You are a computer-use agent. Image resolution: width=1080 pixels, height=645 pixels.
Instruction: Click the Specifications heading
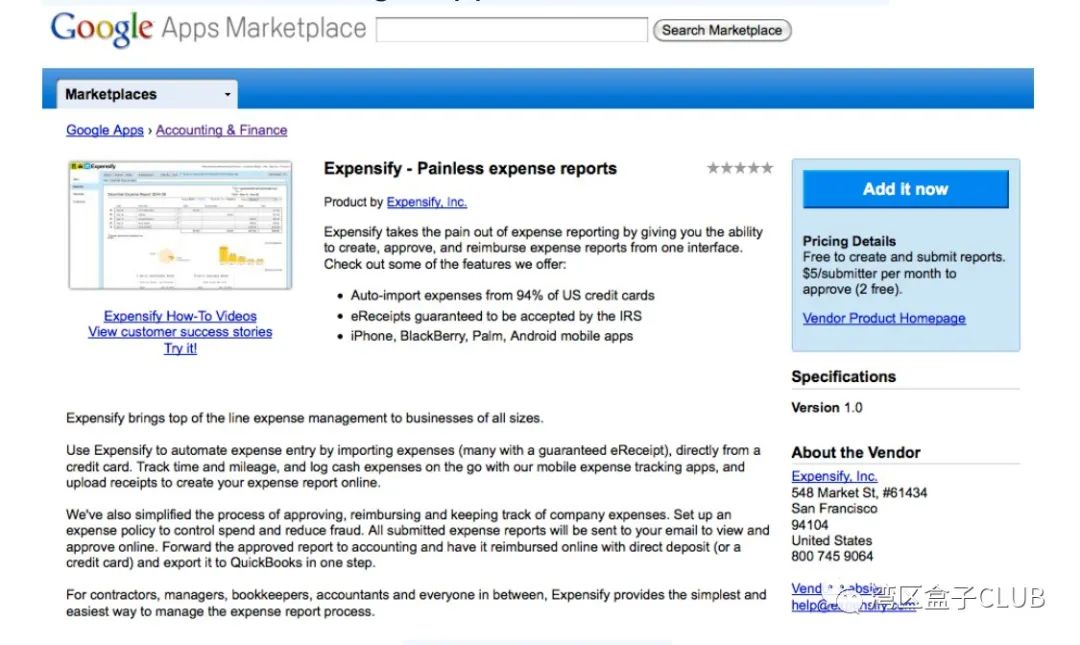844,377
